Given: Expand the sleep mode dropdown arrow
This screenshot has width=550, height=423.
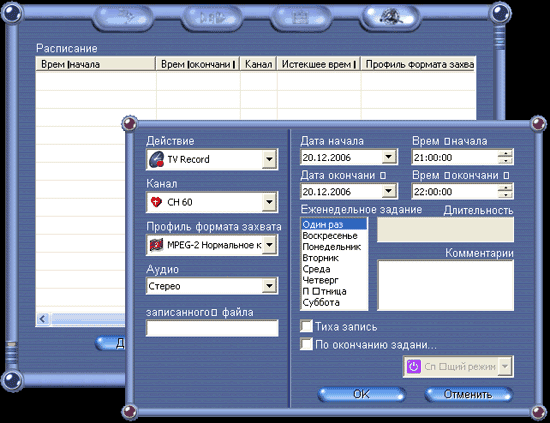Looking at the screenshot, I should [x=505, y=367].
